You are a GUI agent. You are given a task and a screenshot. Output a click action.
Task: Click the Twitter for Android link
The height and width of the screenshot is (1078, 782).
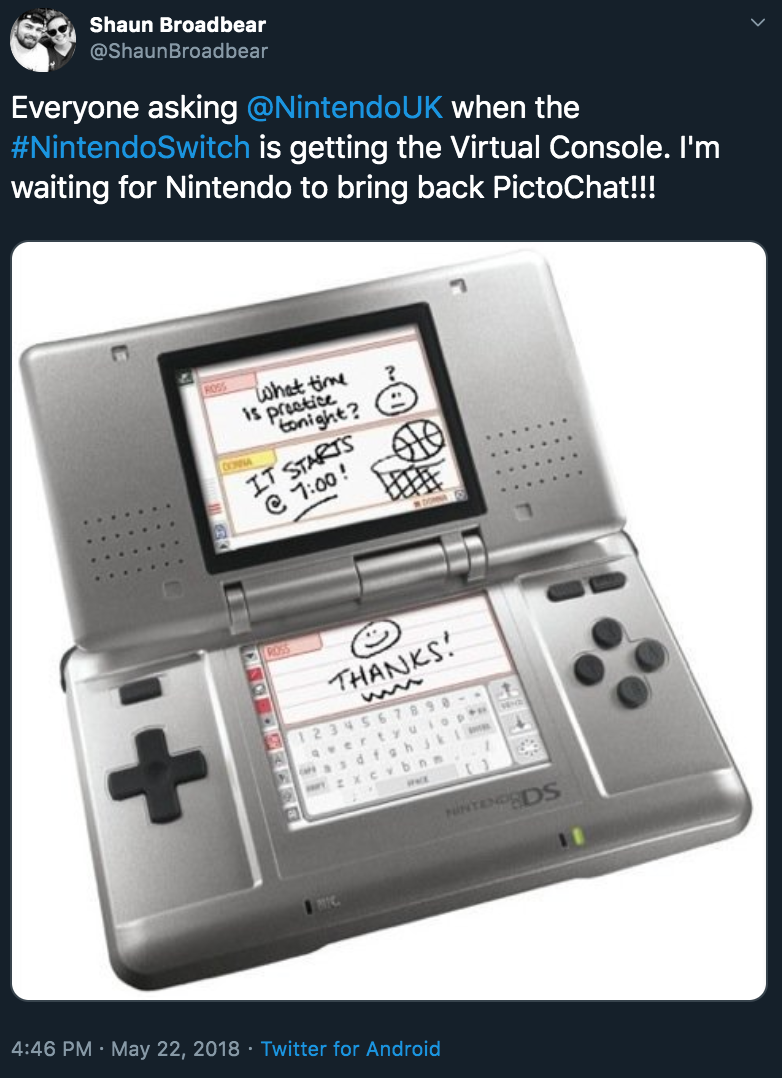click(350, 1048)
